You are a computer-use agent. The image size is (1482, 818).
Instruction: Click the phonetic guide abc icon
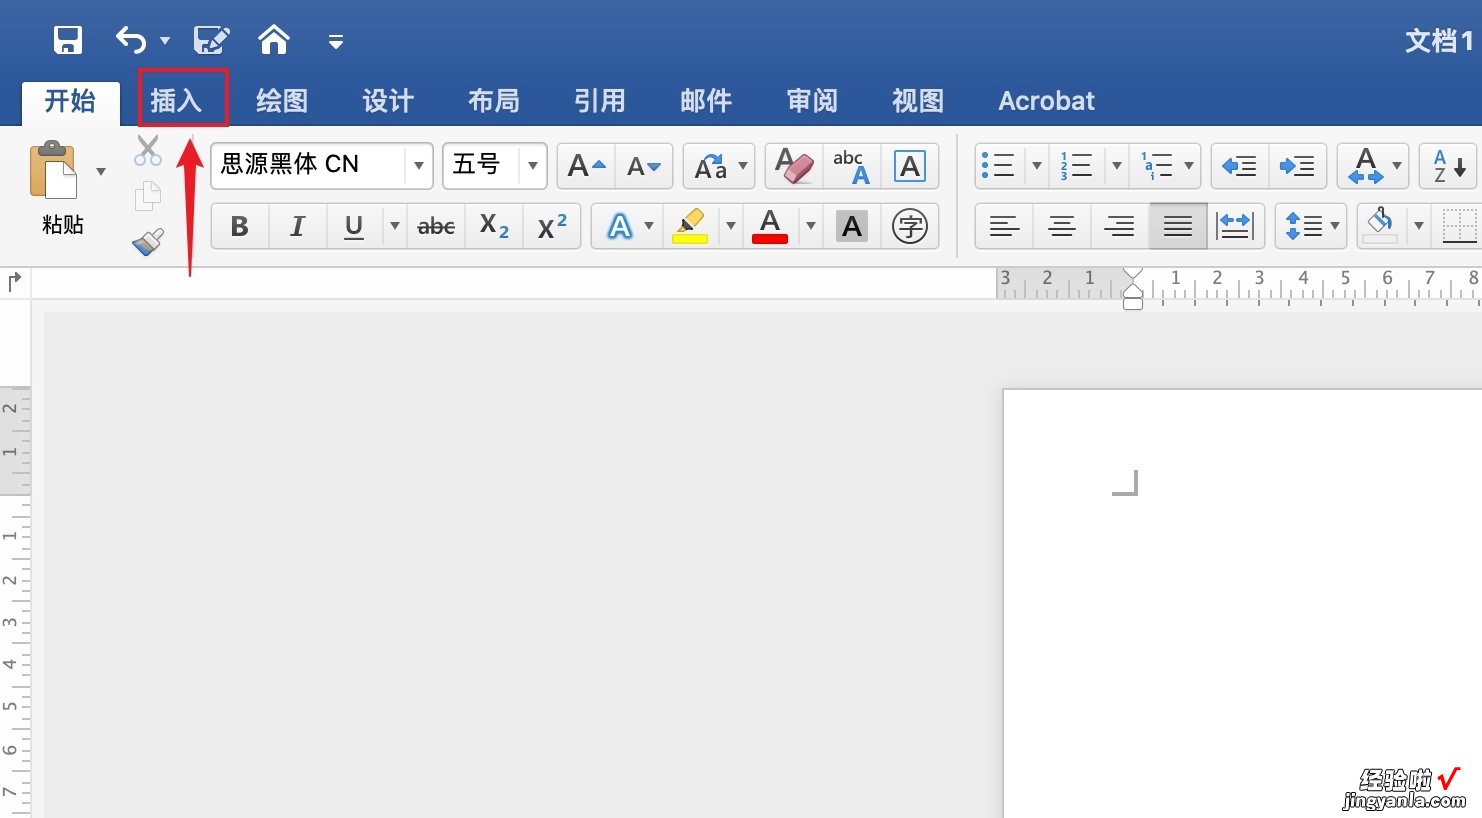[852, 166]
